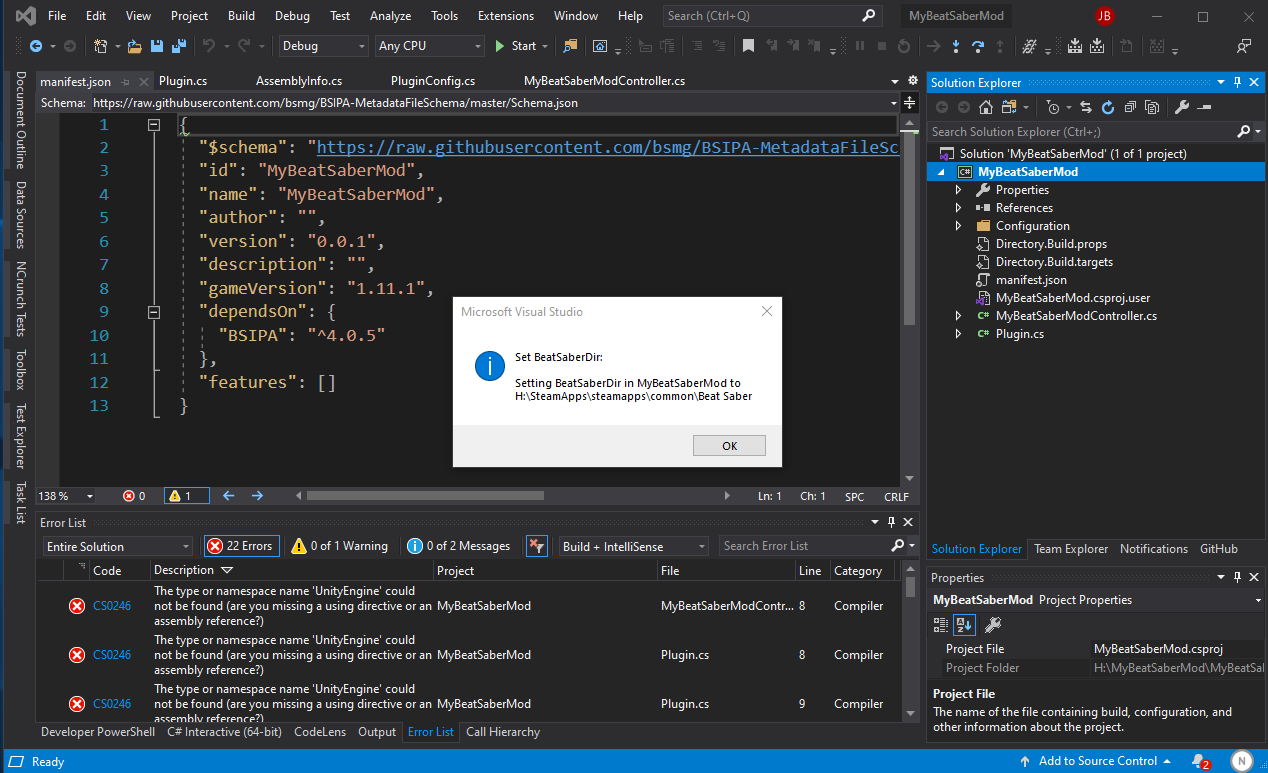Collapse the dependsOn block at line 9
This screenshot has height=773, width=1268.
(154, 312)
